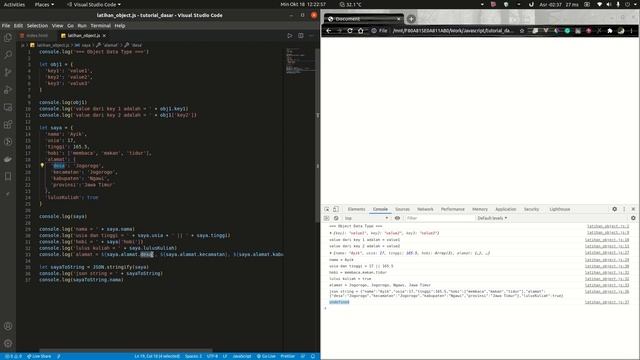
Task: Click the clock in the top bar
Action: click(303, 4)
